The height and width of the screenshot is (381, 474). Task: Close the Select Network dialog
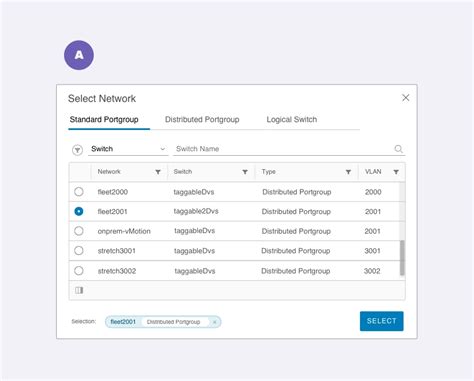406,98
